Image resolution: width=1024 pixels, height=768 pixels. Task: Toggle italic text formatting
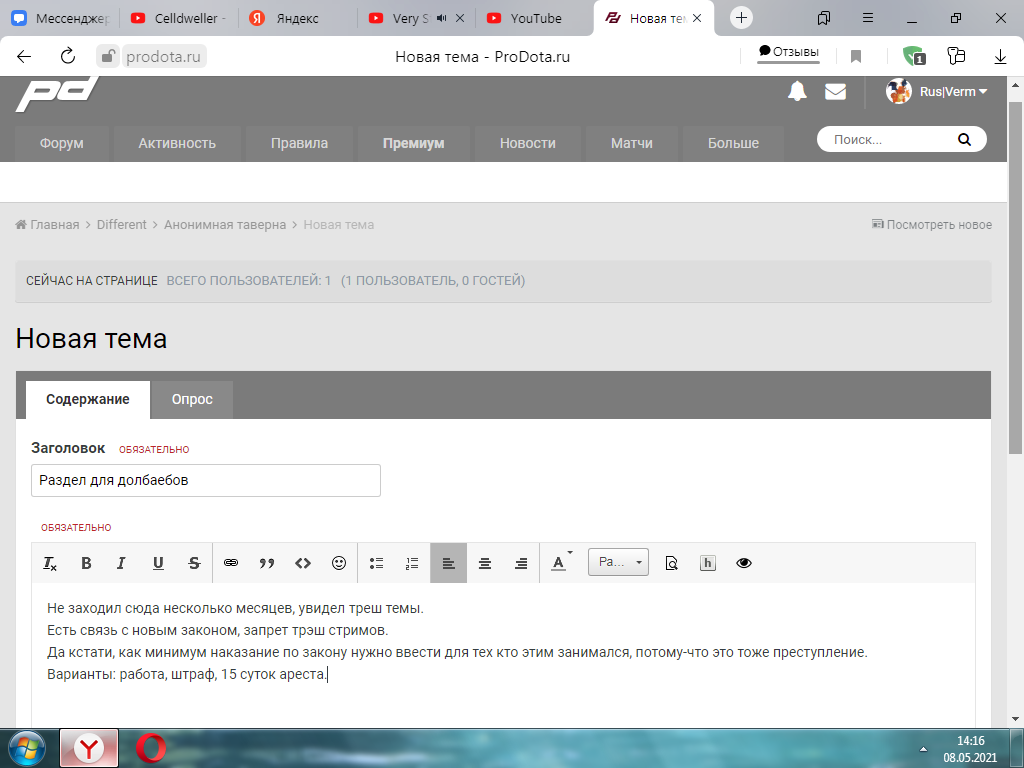(121, 563)
